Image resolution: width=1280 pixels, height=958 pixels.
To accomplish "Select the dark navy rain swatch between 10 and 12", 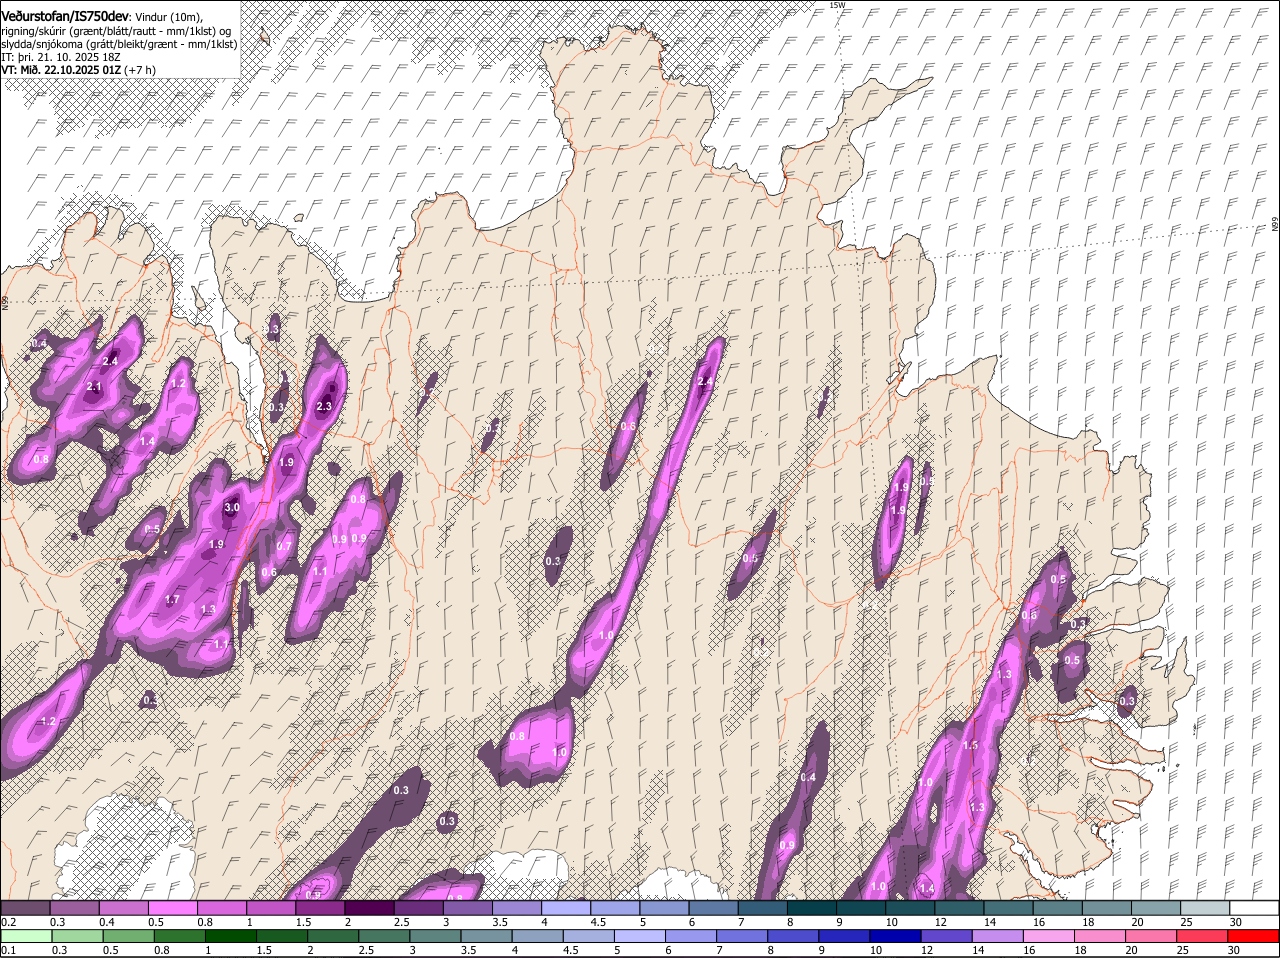I will point(898,936).
